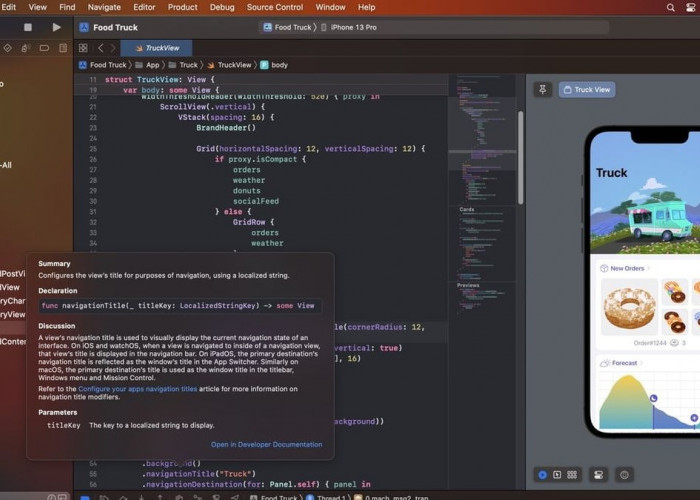This screenshot has height=500, width=700.
Task: Click New Orders card header in preview
Action: (625, 268)
